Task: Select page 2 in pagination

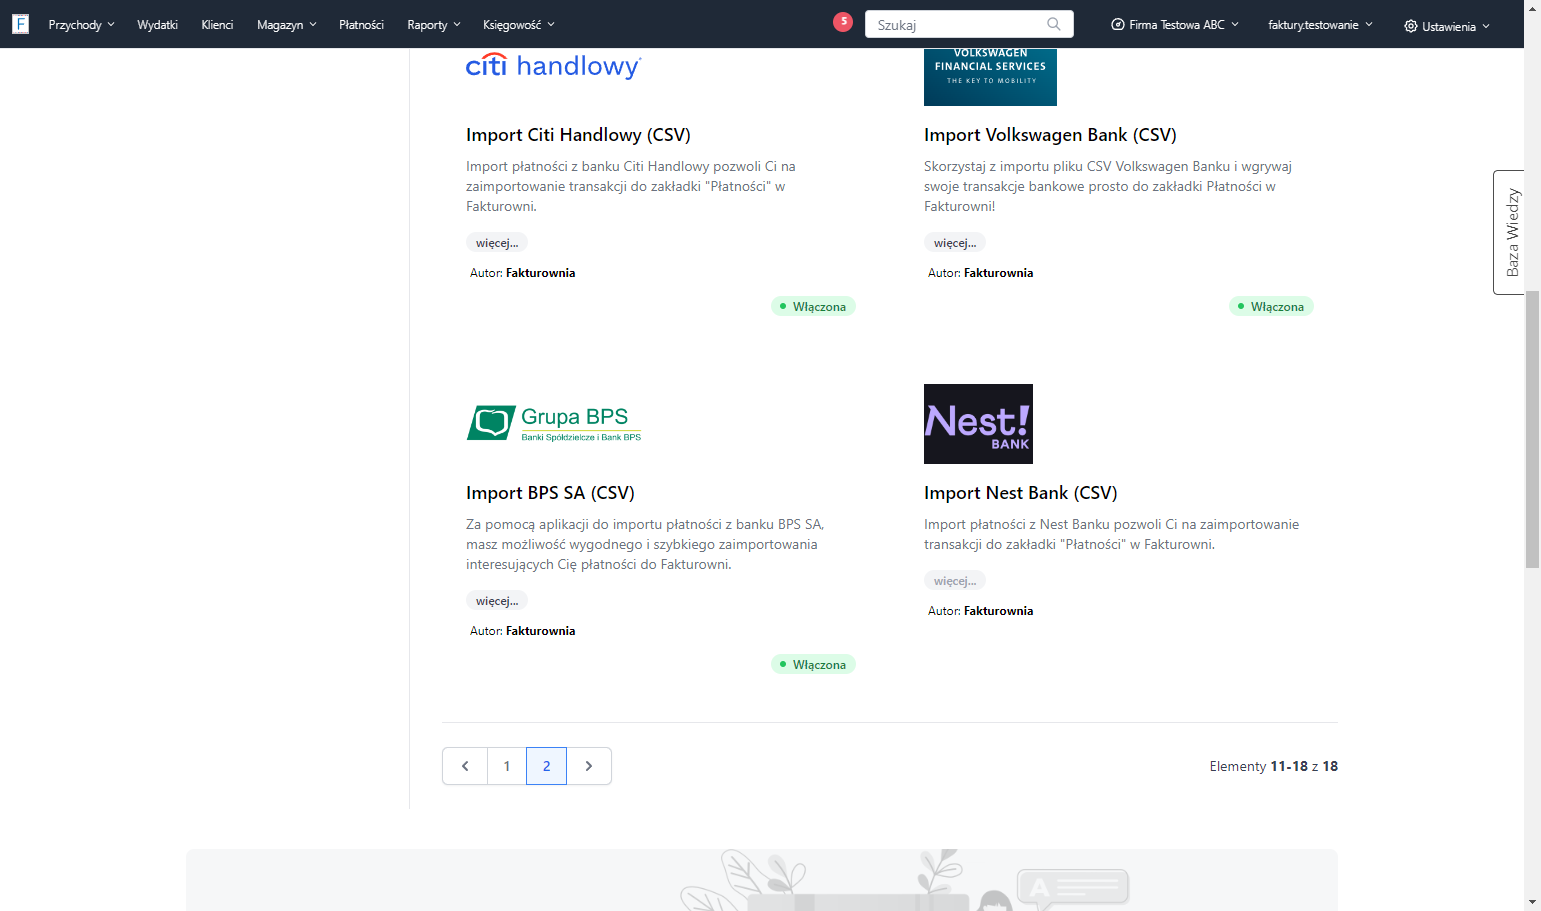Action: coord(546,766)
